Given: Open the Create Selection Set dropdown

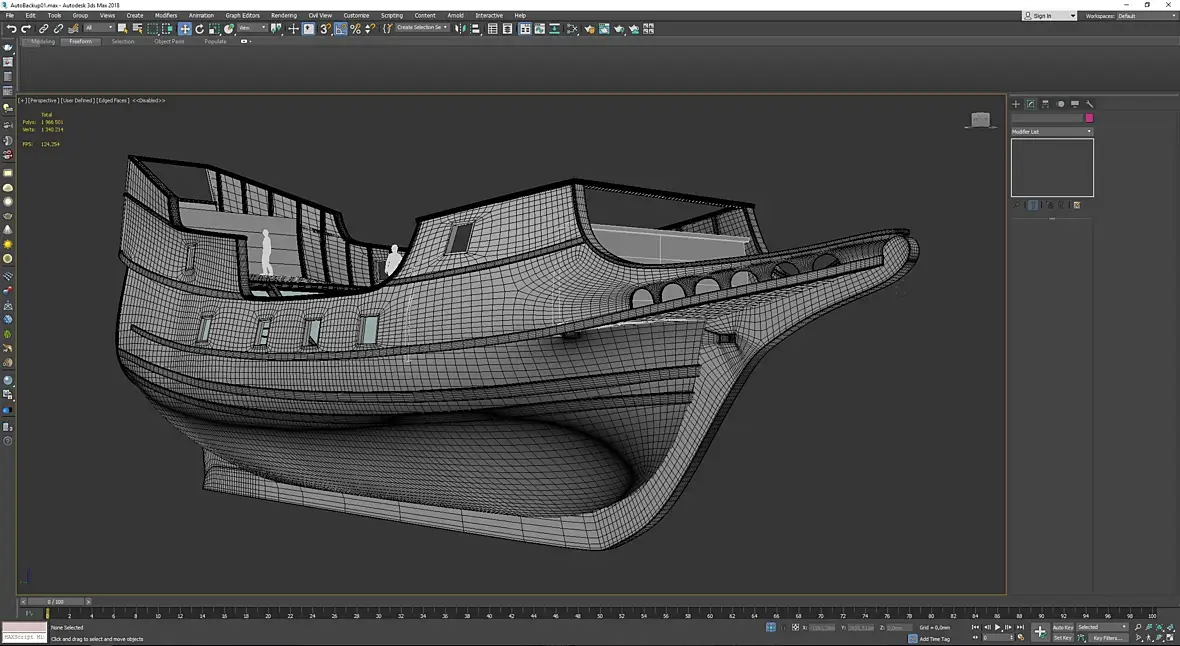Looking at the screenshot, I should pos(421,29).
